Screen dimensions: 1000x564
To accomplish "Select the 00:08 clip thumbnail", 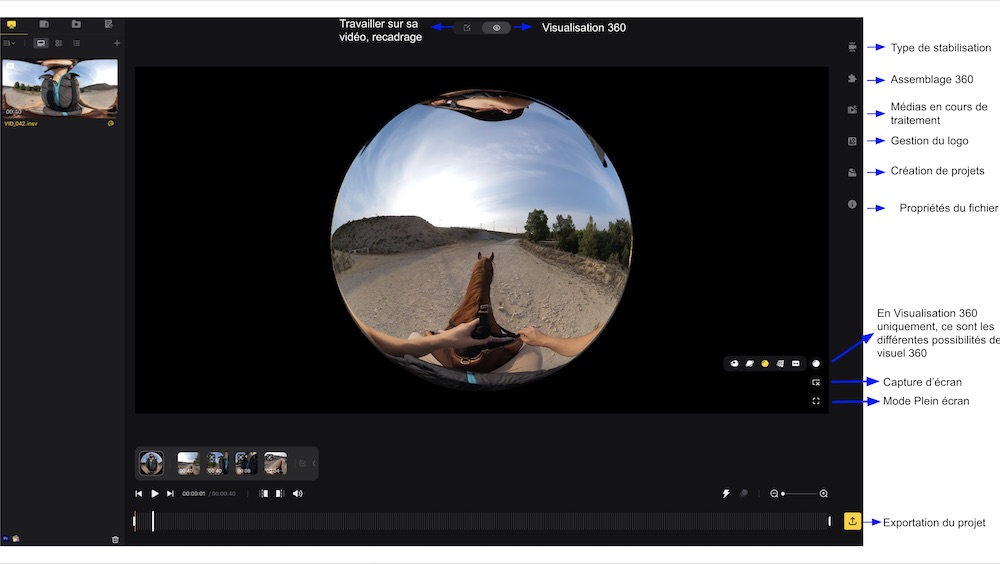I will [246, 463].
